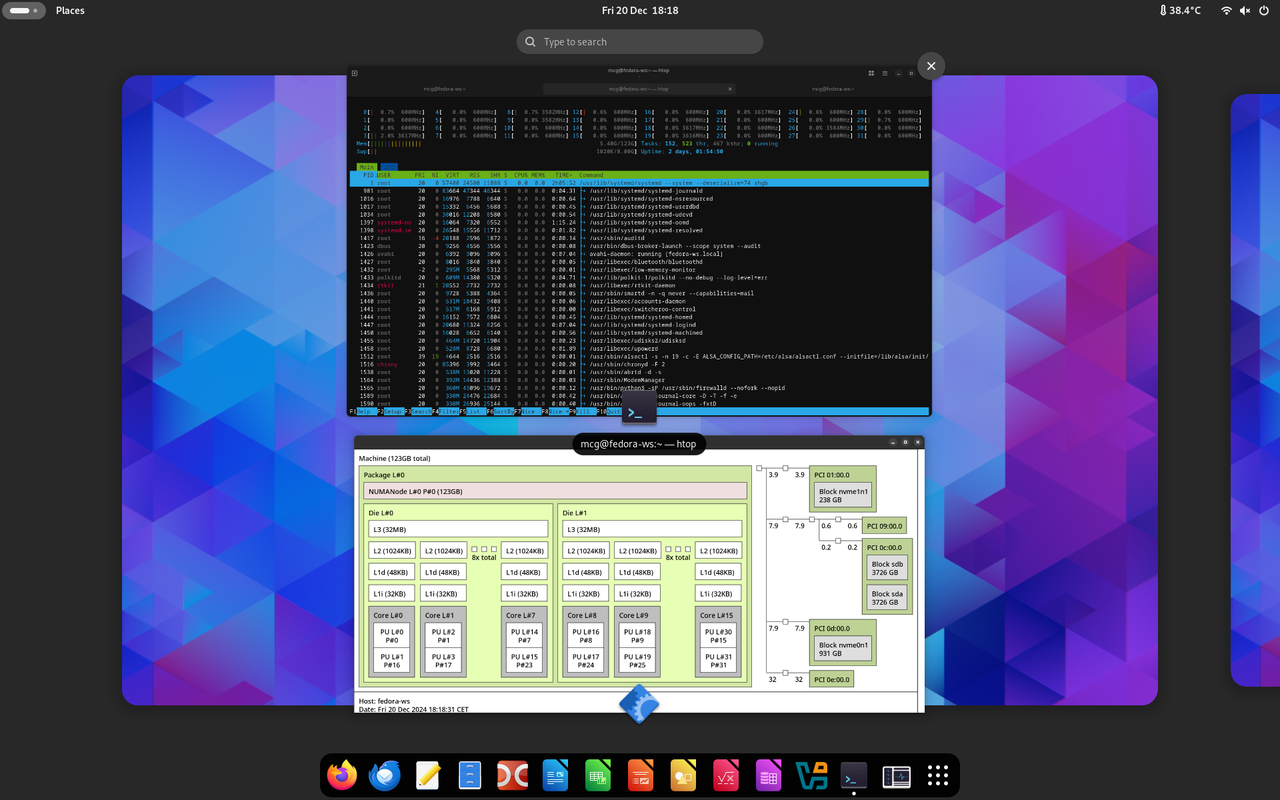Open the clock showing Fri 20 Dec 18:18
Viewport: 1280px width, 800px height.
(x=640, y=10)
